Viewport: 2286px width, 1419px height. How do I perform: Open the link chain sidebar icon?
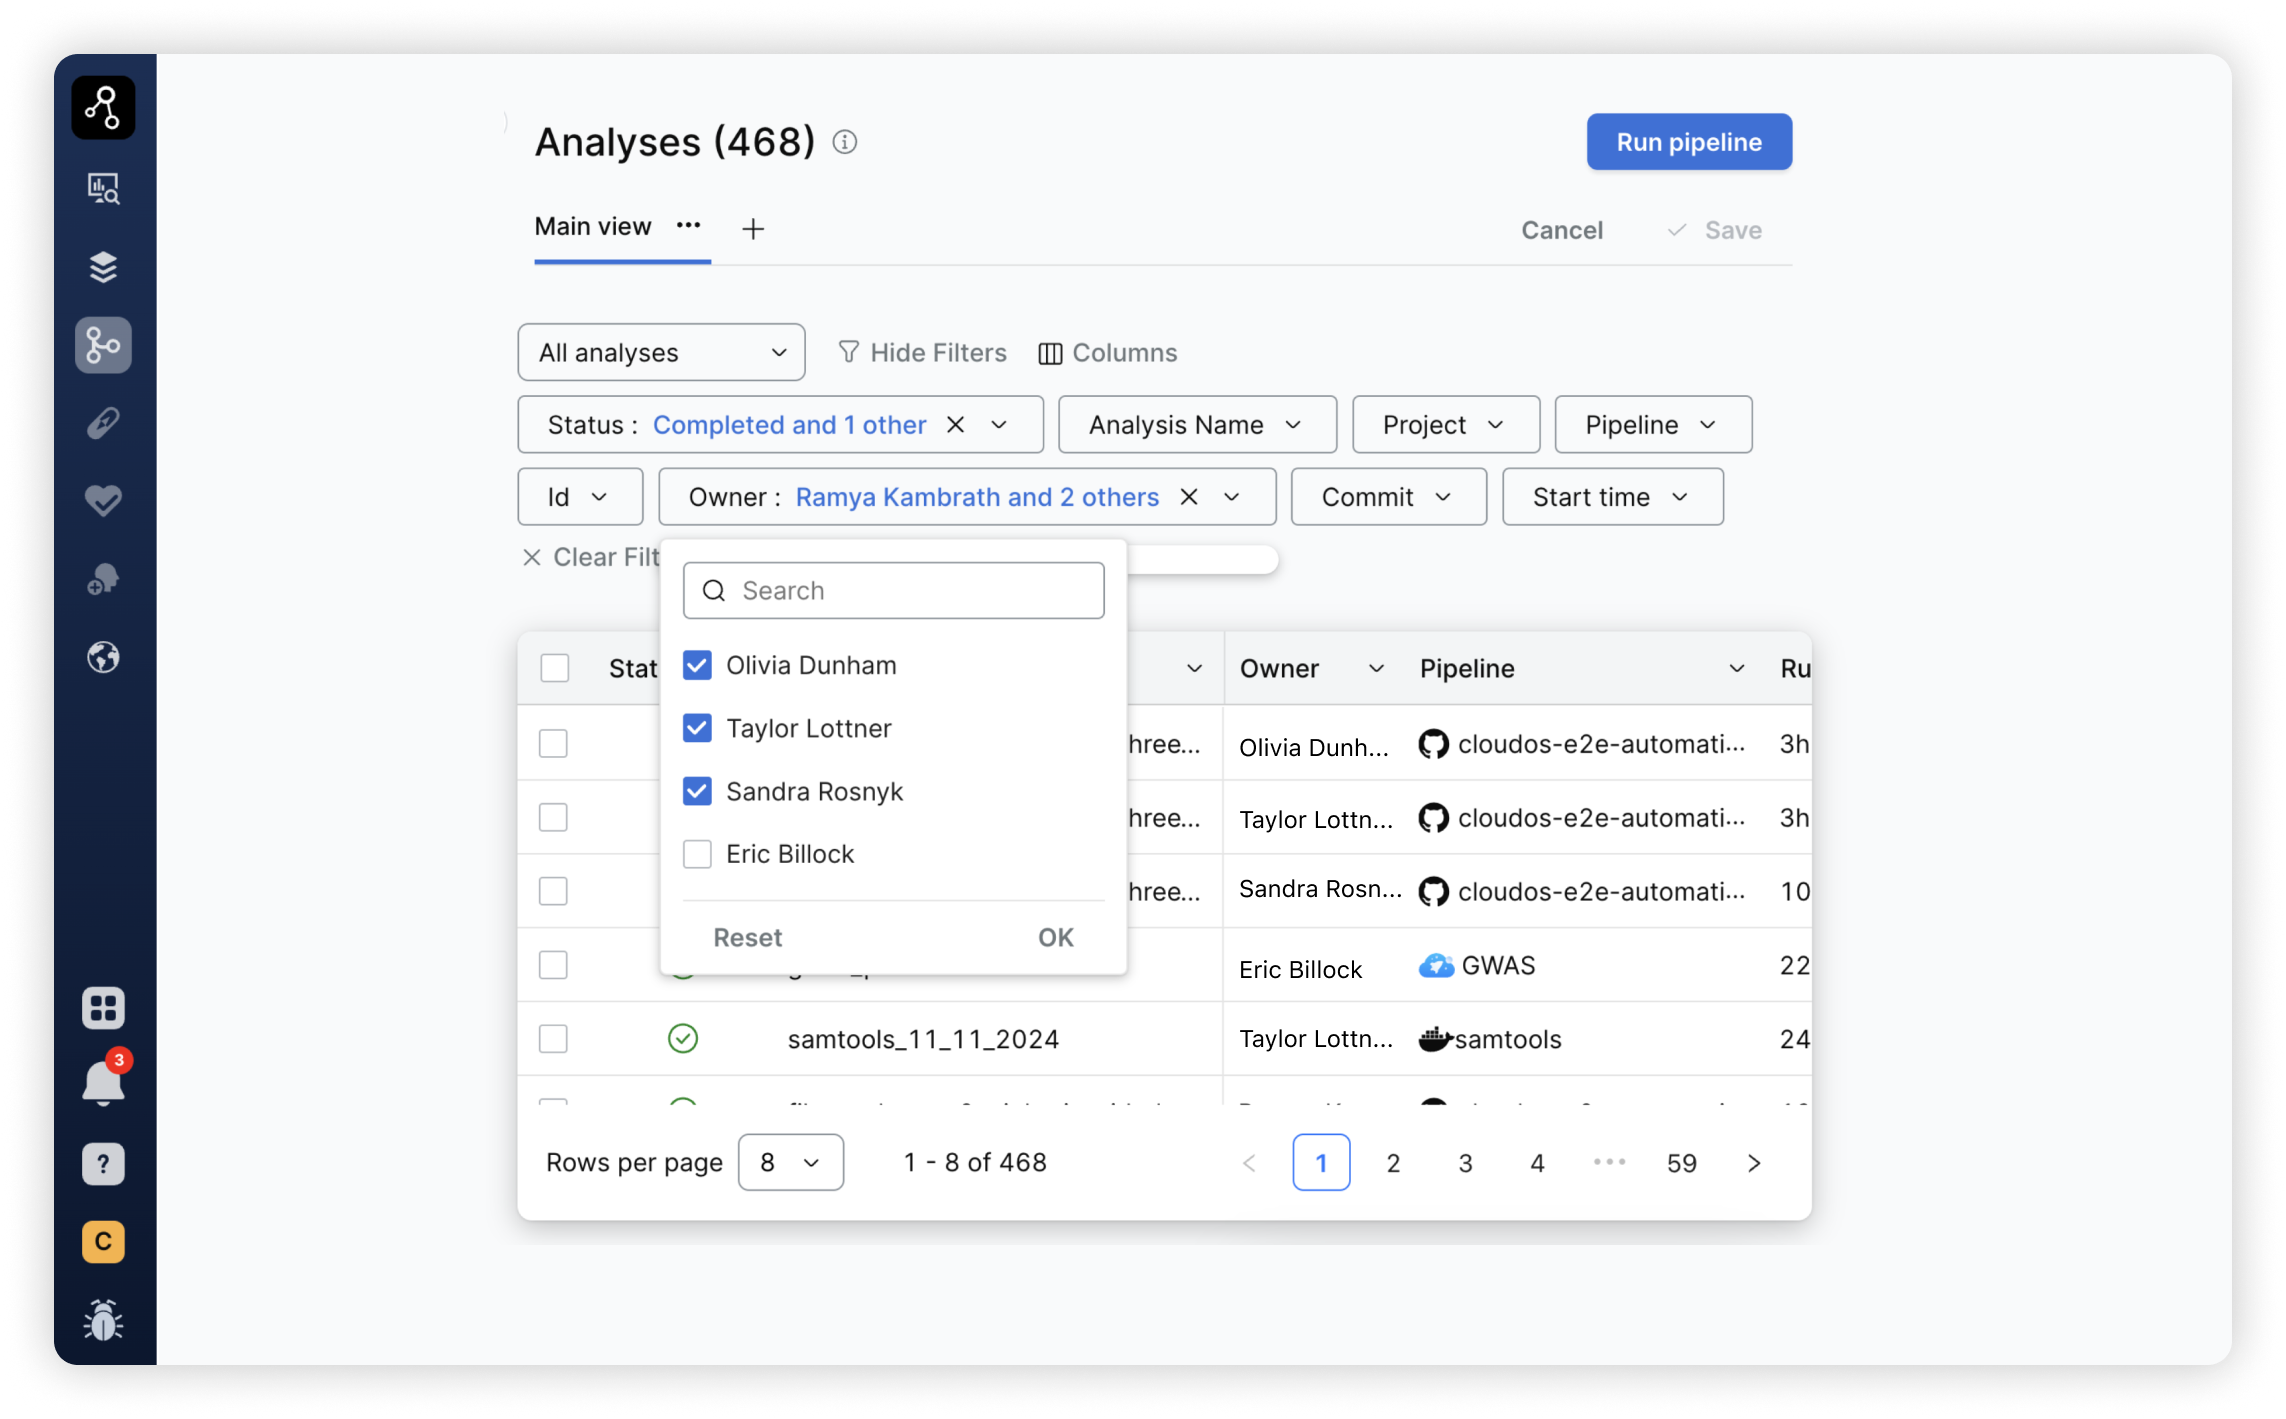(x=103, y=423)
